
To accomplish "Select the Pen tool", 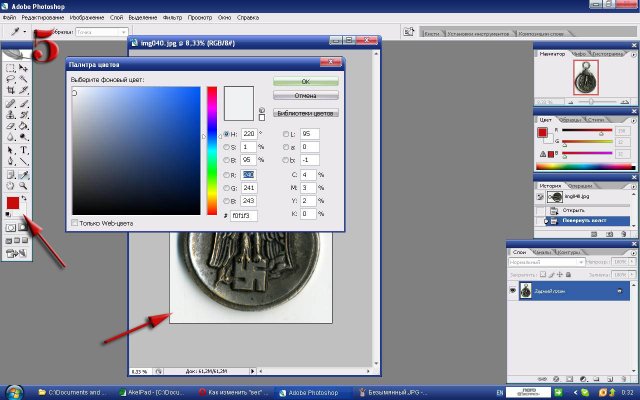I will (x=11, y=161).
